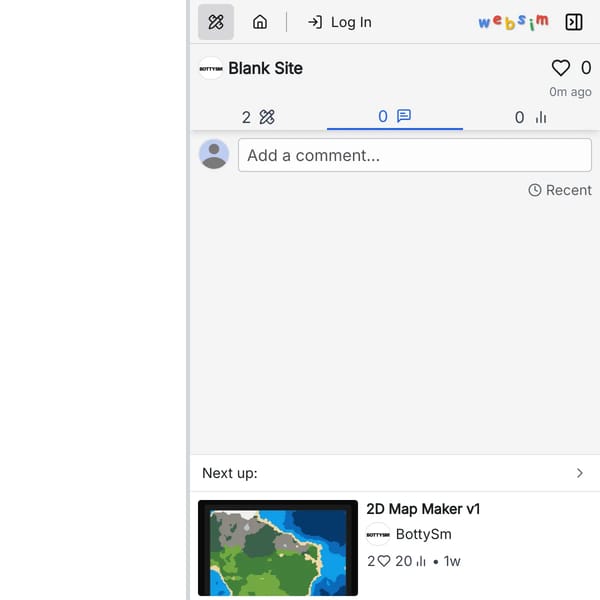Click the remix tool icon in toolbar
This screenshot has height=600, width=600.
click(215, 22)
